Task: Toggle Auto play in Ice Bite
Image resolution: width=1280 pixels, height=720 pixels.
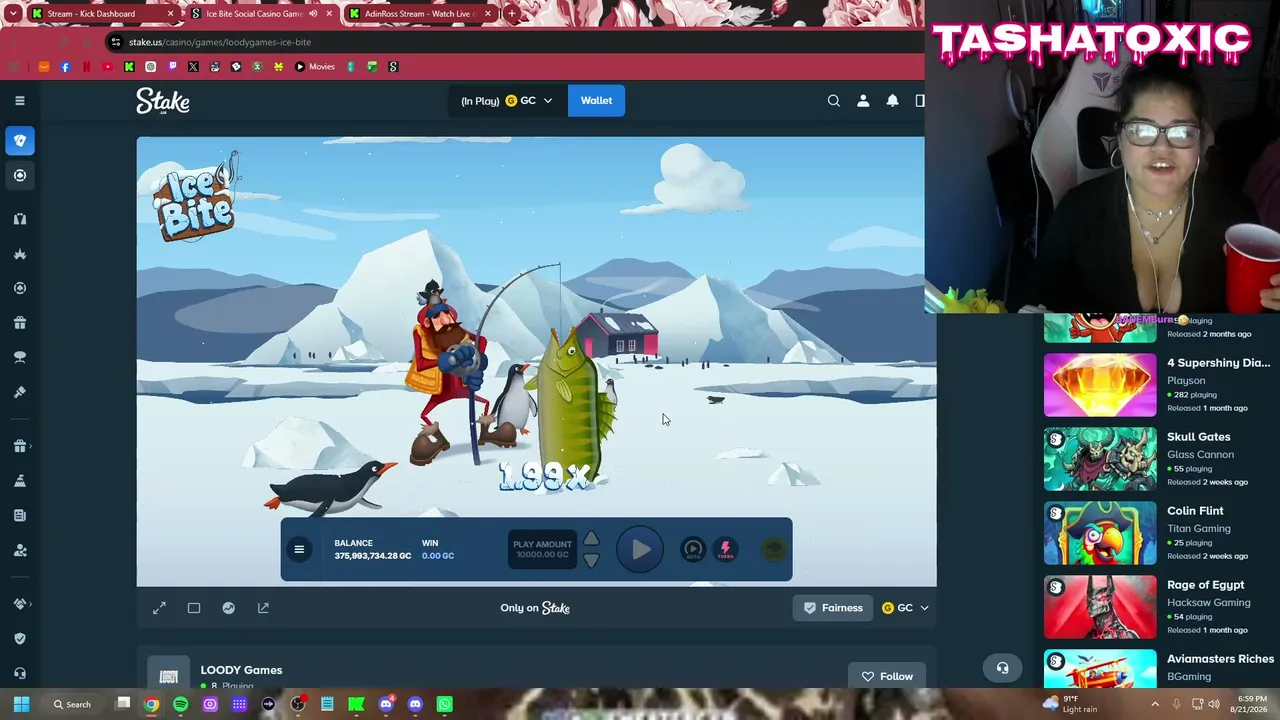Action: 693,549
